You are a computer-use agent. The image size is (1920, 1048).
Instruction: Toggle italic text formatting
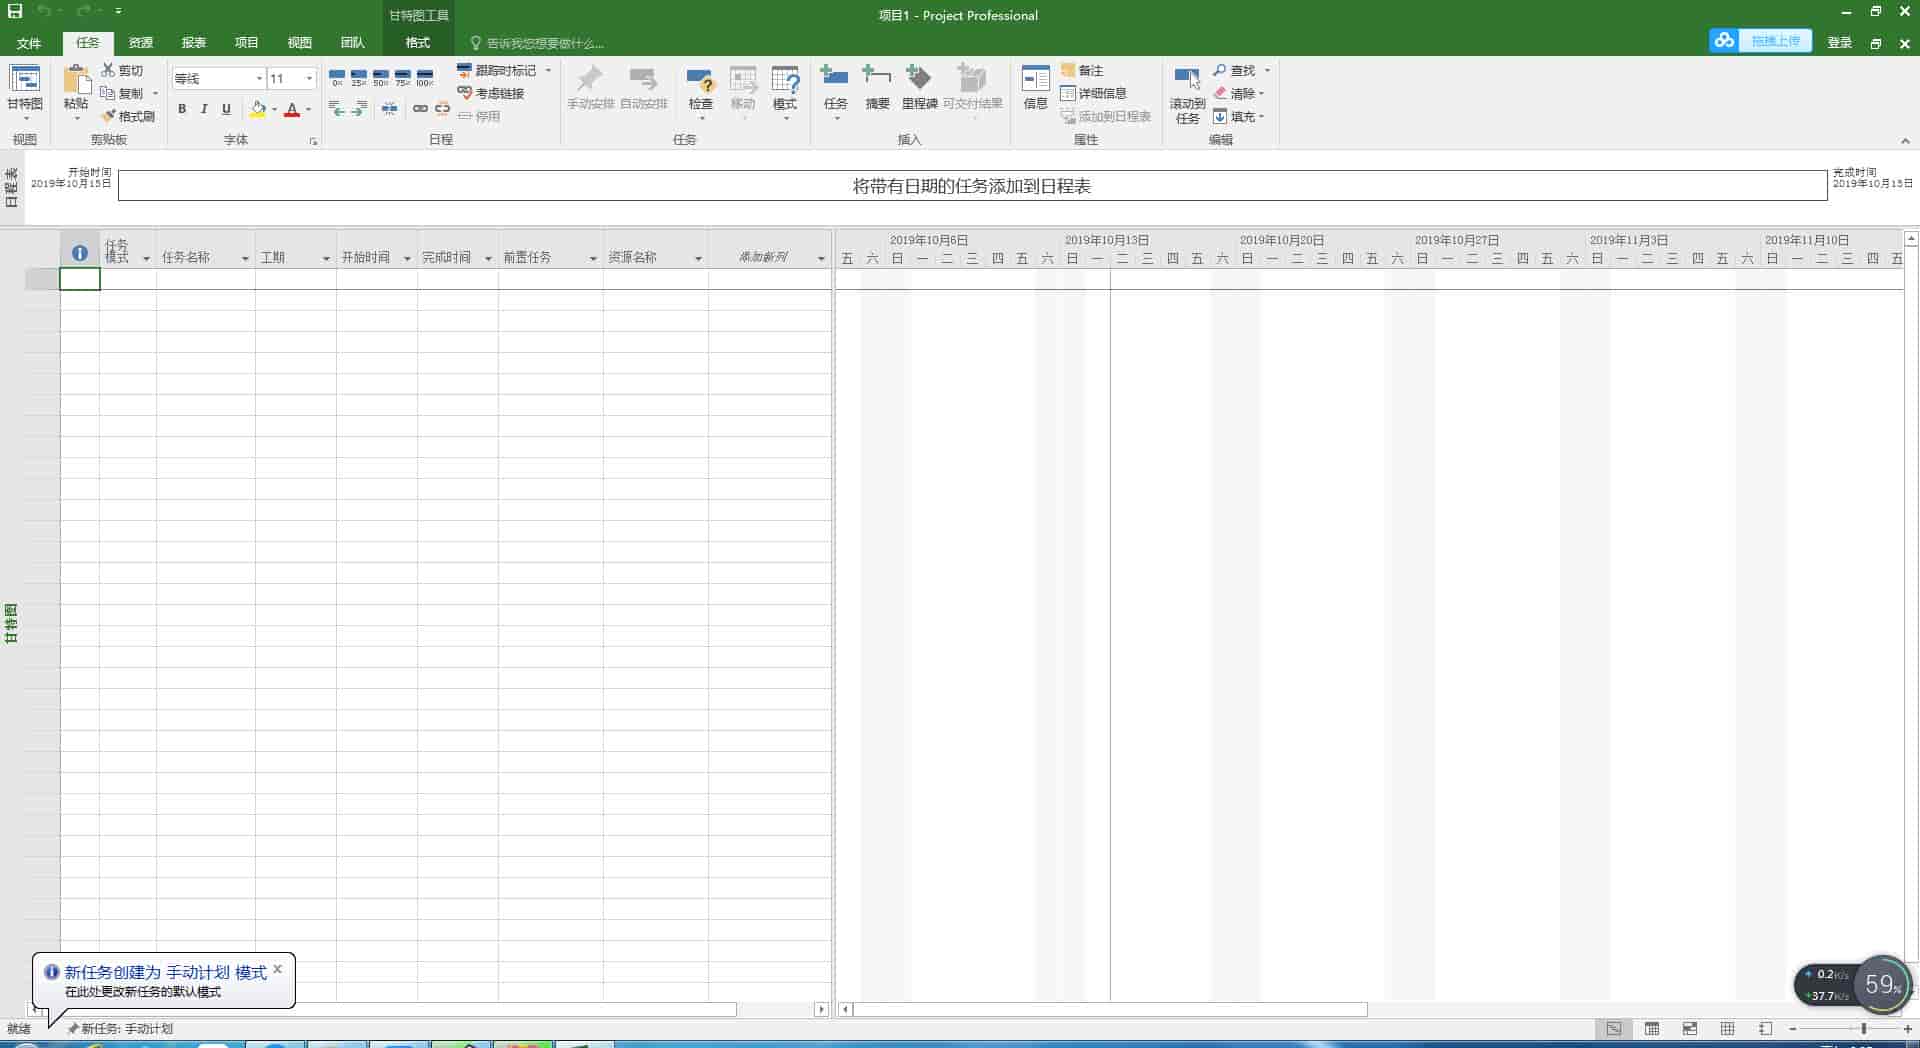coord(204,109)
